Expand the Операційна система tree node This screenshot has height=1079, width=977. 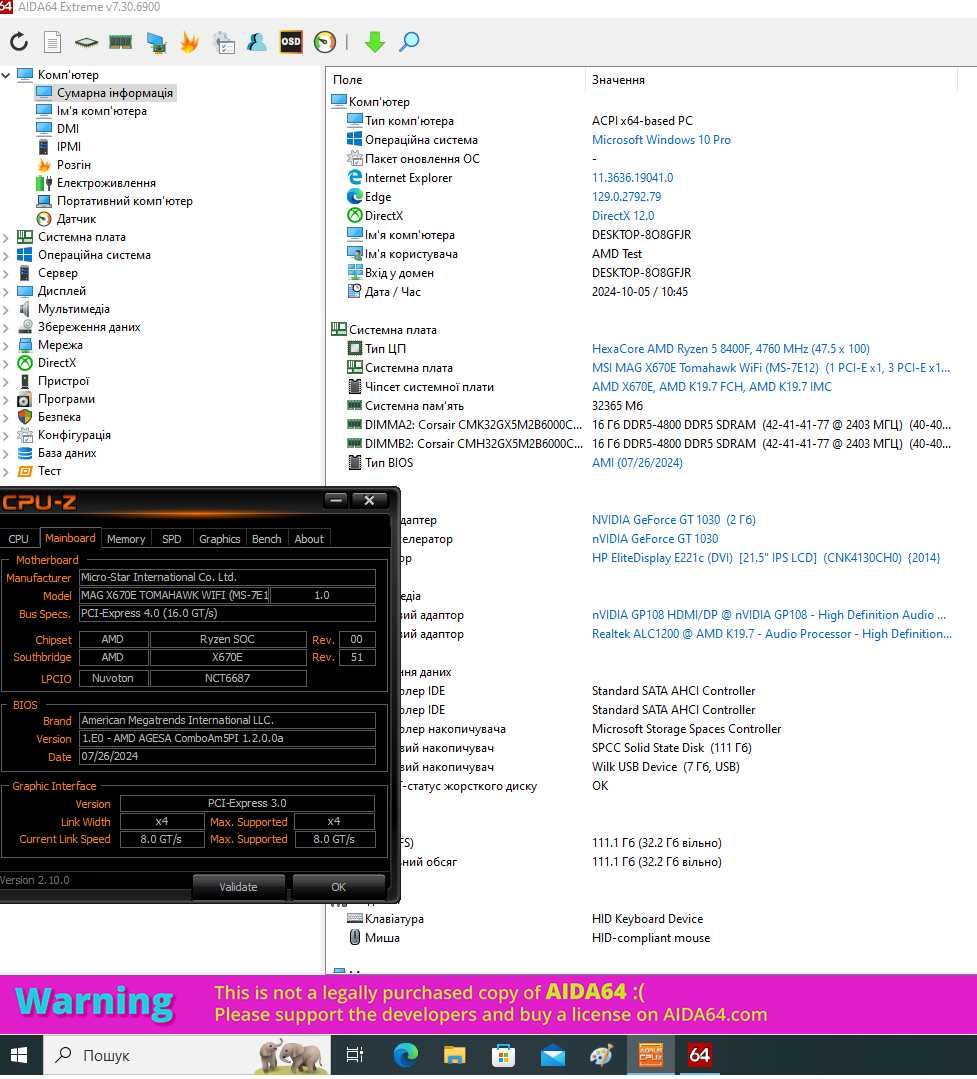pyautogui.click(x=6, y=255)
